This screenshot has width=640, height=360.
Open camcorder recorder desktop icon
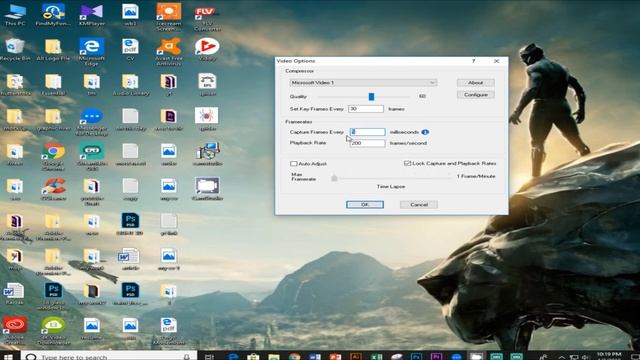(207, 189)
